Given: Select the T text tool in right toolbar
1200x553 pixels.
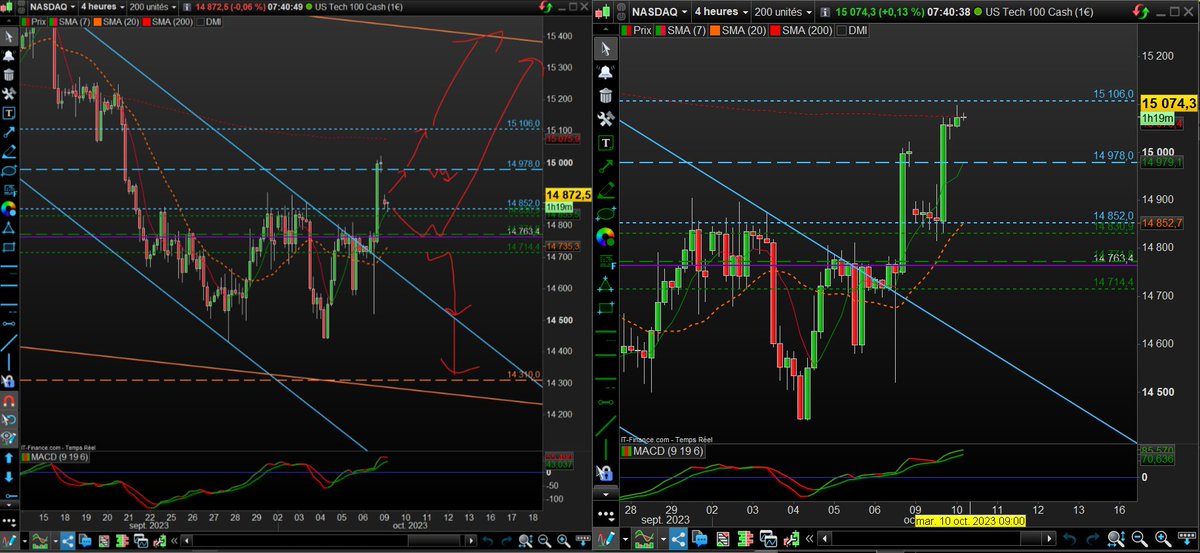Looking at the screenshot, I should 604,145.
